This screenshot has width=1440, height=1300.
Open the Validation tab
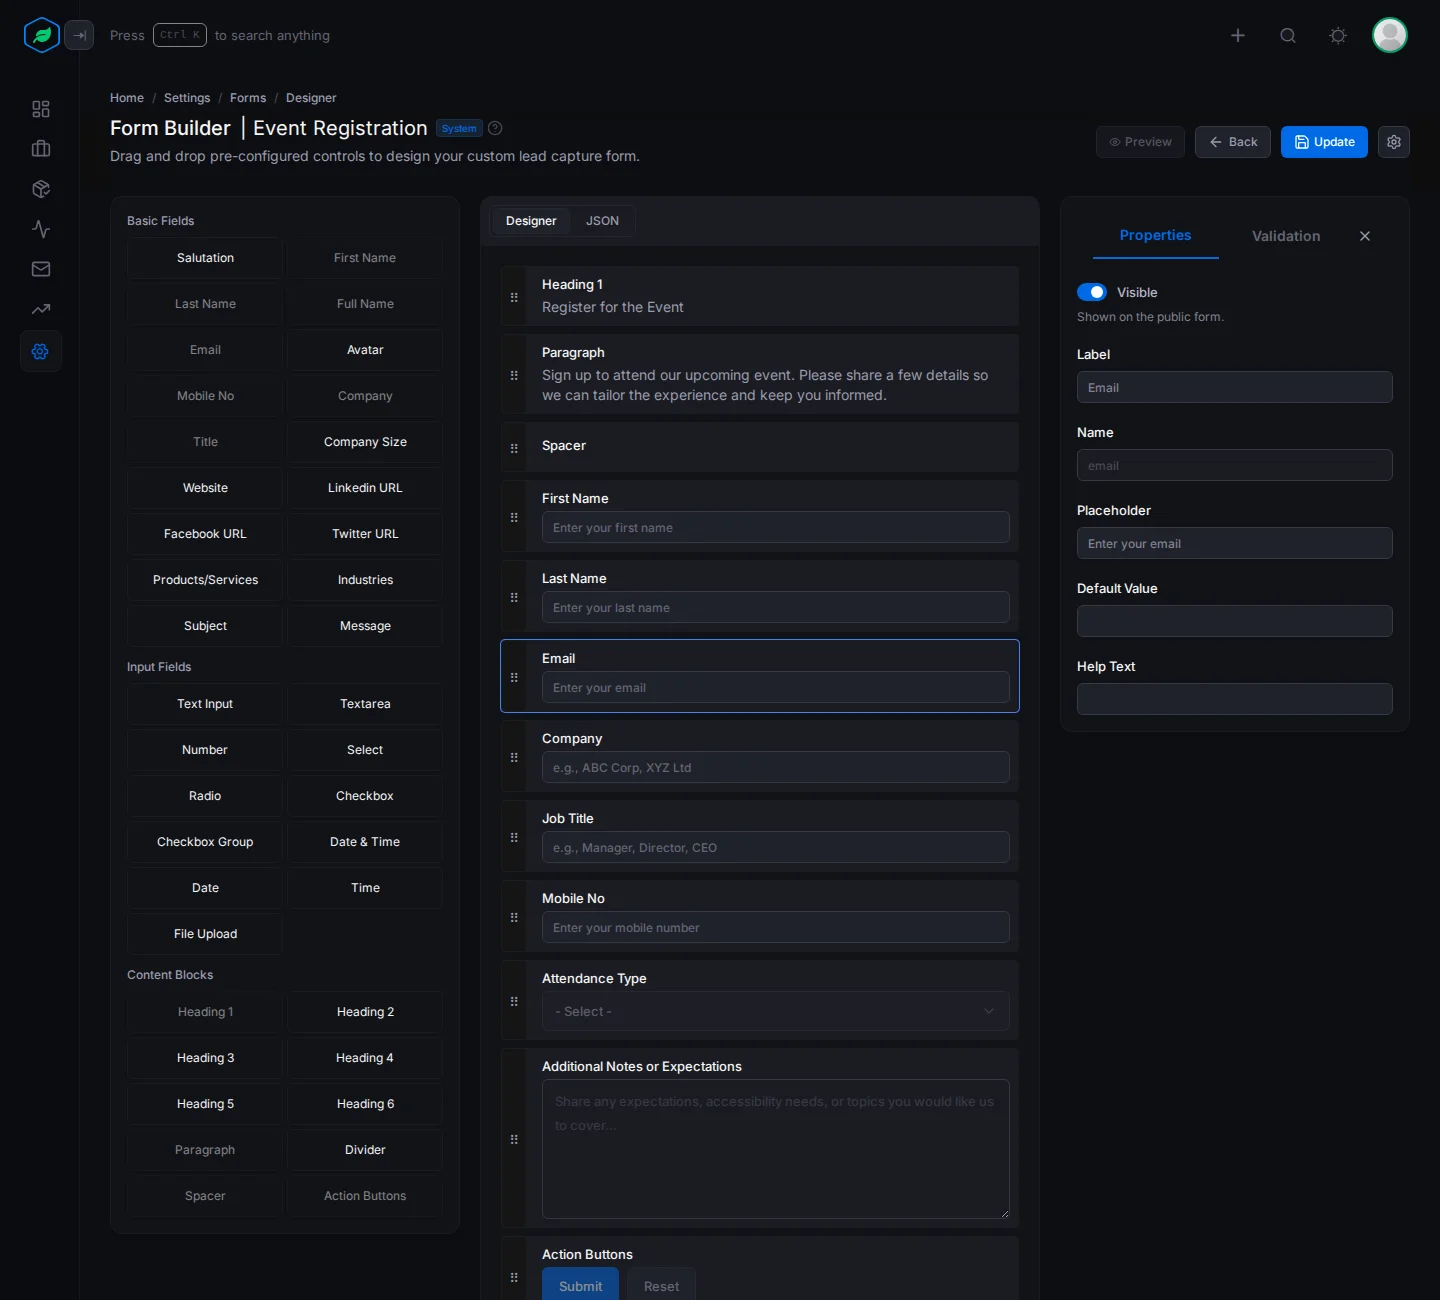coord(1286,236)
